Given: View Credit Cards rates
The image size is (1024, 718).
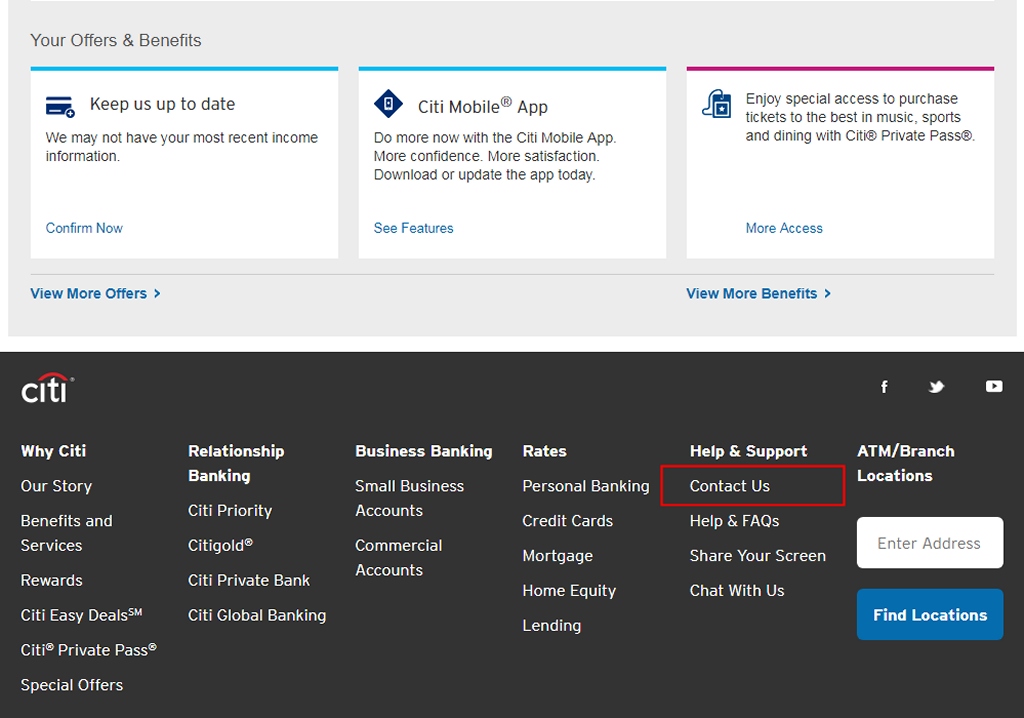Looking at the screenshot, I should (568, 521).
